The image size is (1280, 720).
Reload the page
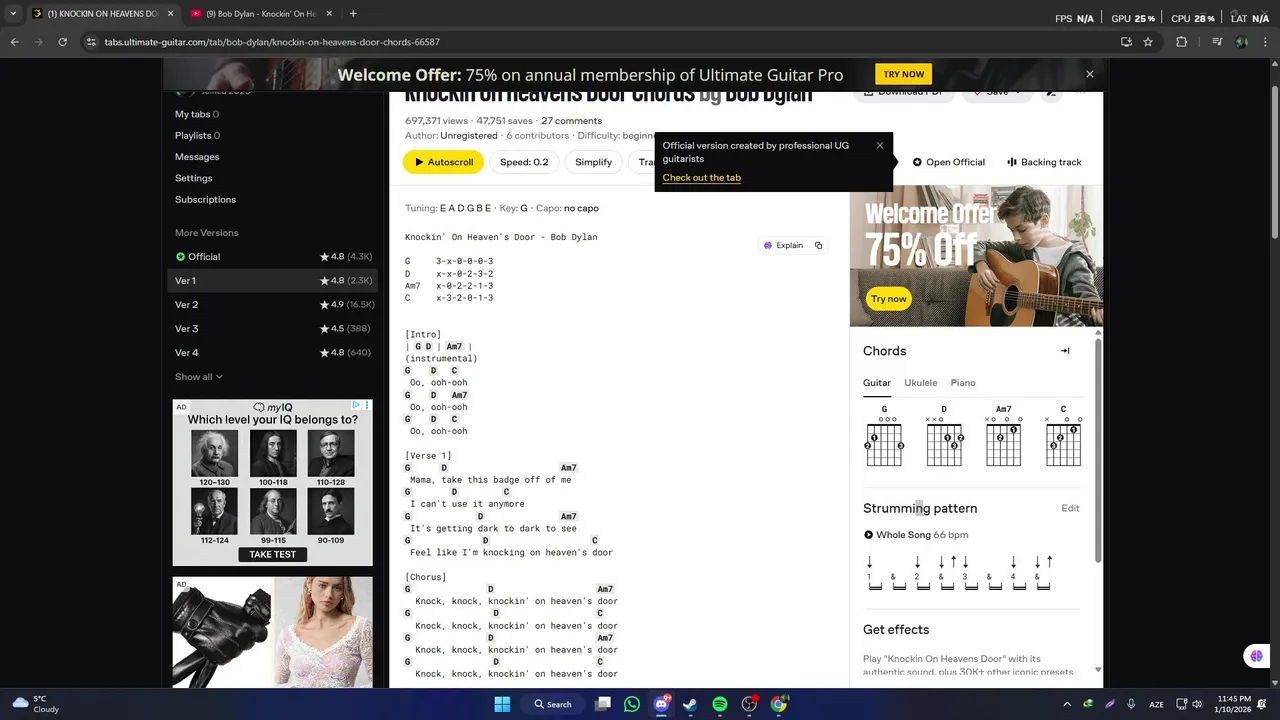coord(62,42)
